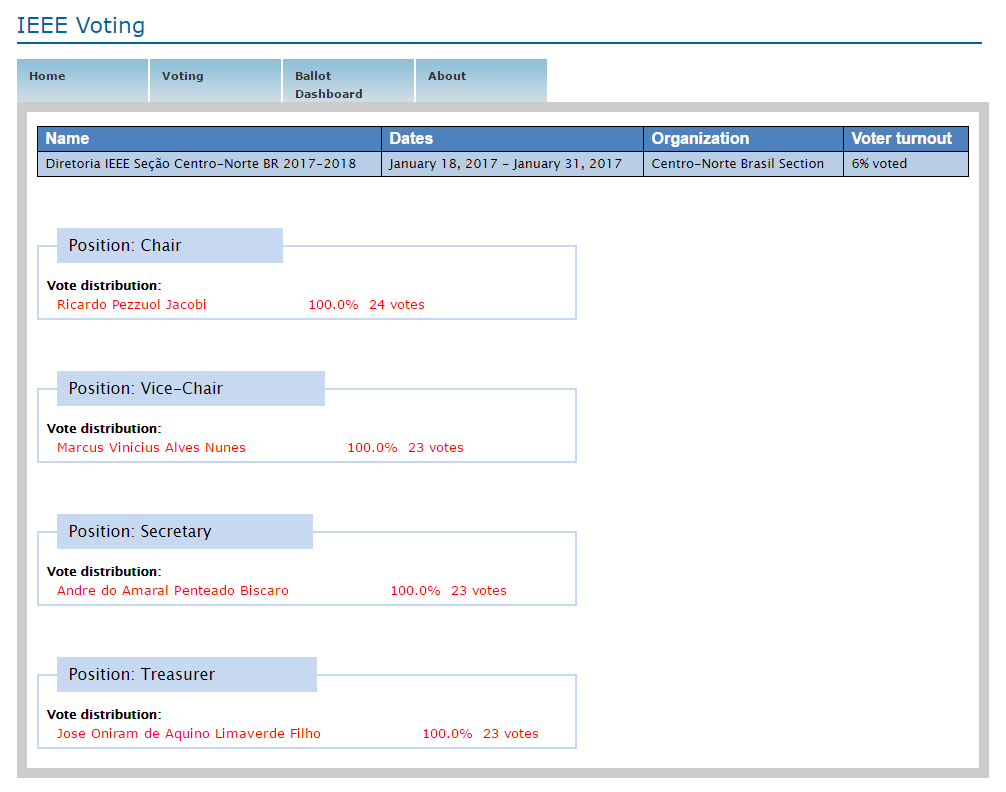
Task: Click the Position: Secretary heading
Action: click(140, 532)
